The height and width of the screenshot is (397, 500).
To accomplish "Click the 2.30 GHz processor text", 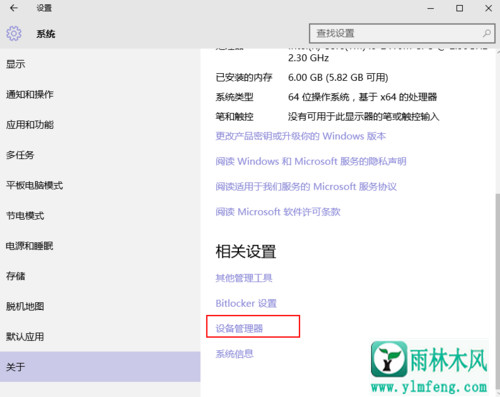I will 308,58.
